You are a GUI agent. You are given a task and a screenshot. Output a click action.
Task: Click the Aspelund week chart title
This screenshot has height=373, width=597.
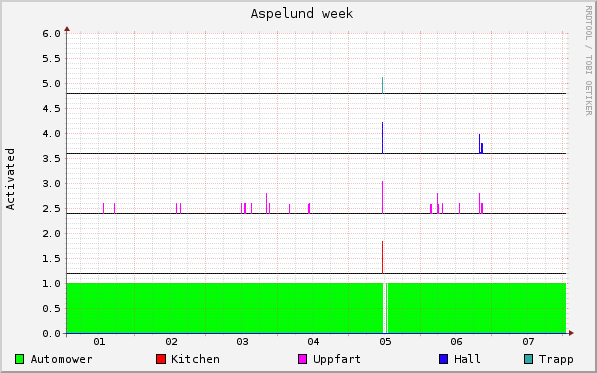point(302,14)
